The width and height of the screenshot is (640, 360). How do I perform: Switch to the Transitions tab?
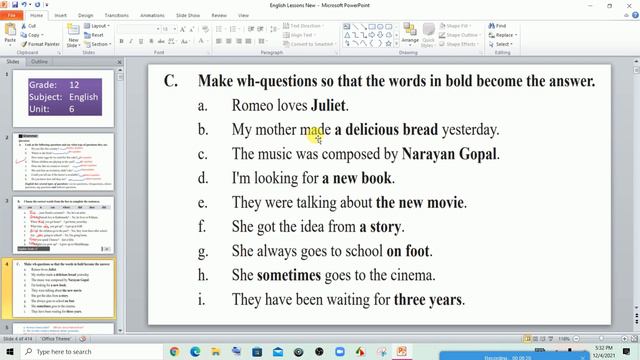click(x=116, y=15)
